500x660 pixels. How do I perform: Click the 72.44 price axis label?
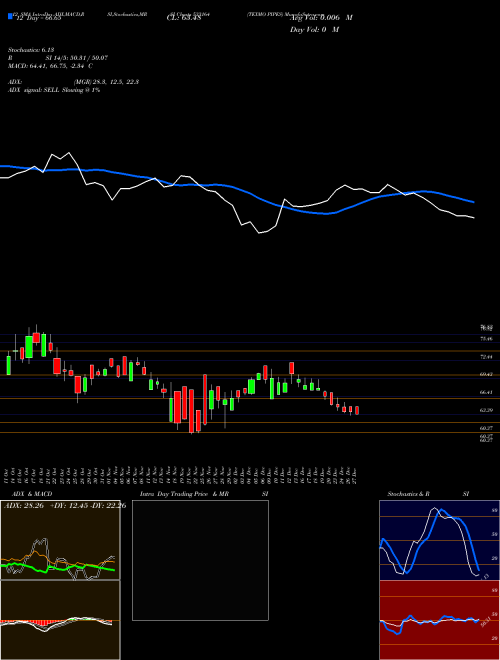[x=486, y=357]
